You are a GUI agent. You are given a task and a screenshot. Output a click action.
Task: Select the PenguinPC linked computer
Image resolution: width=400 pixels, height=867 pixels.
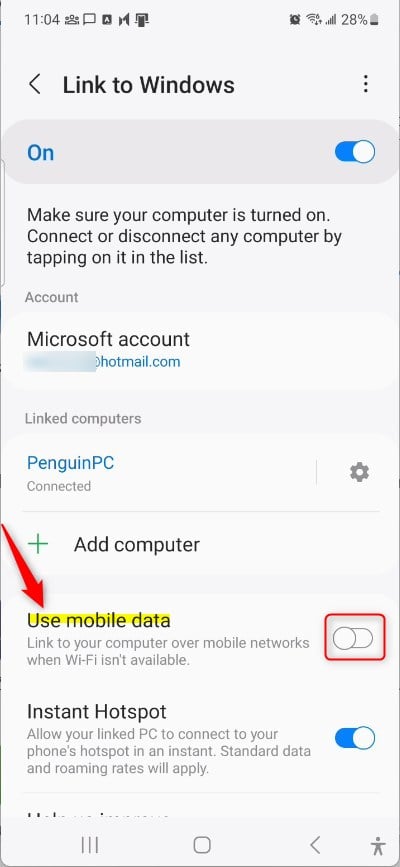click(x=166, y=473)
